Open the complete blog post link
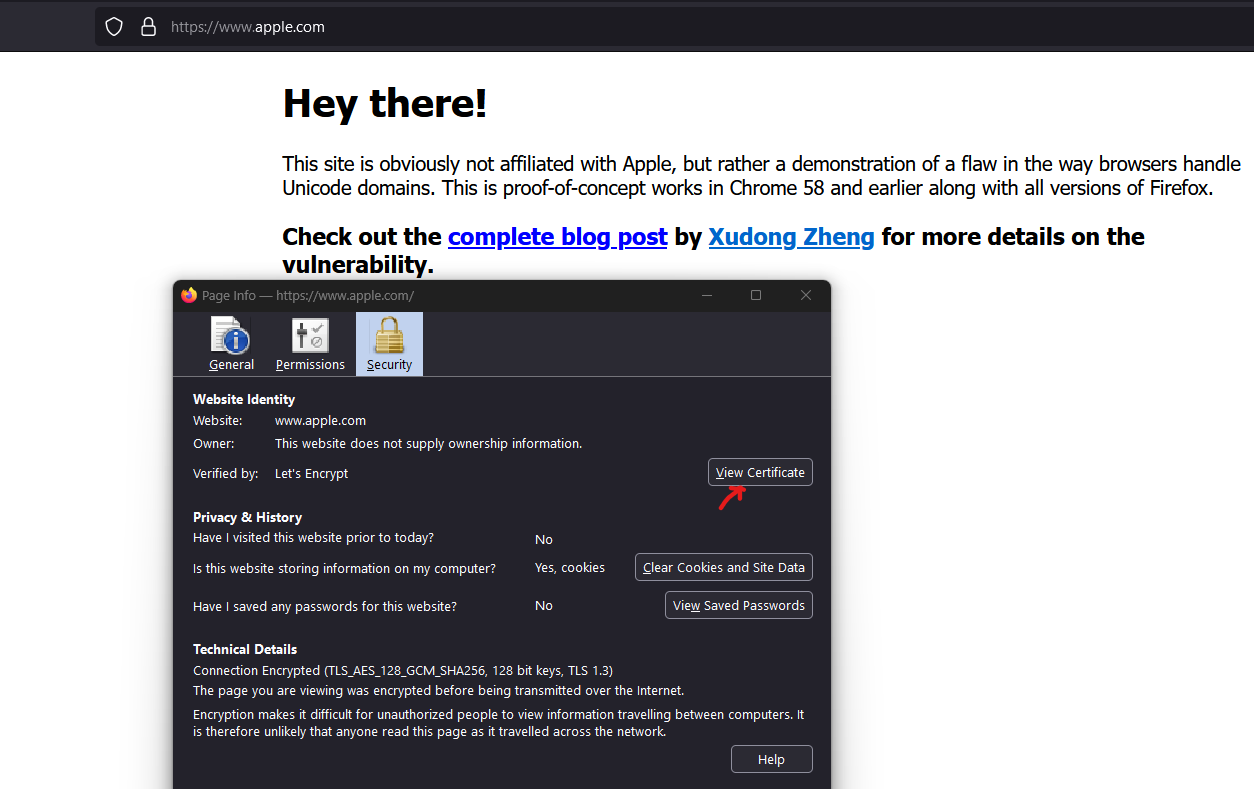The height and width of the screenshot is (789, 1254). coord(557,237)
